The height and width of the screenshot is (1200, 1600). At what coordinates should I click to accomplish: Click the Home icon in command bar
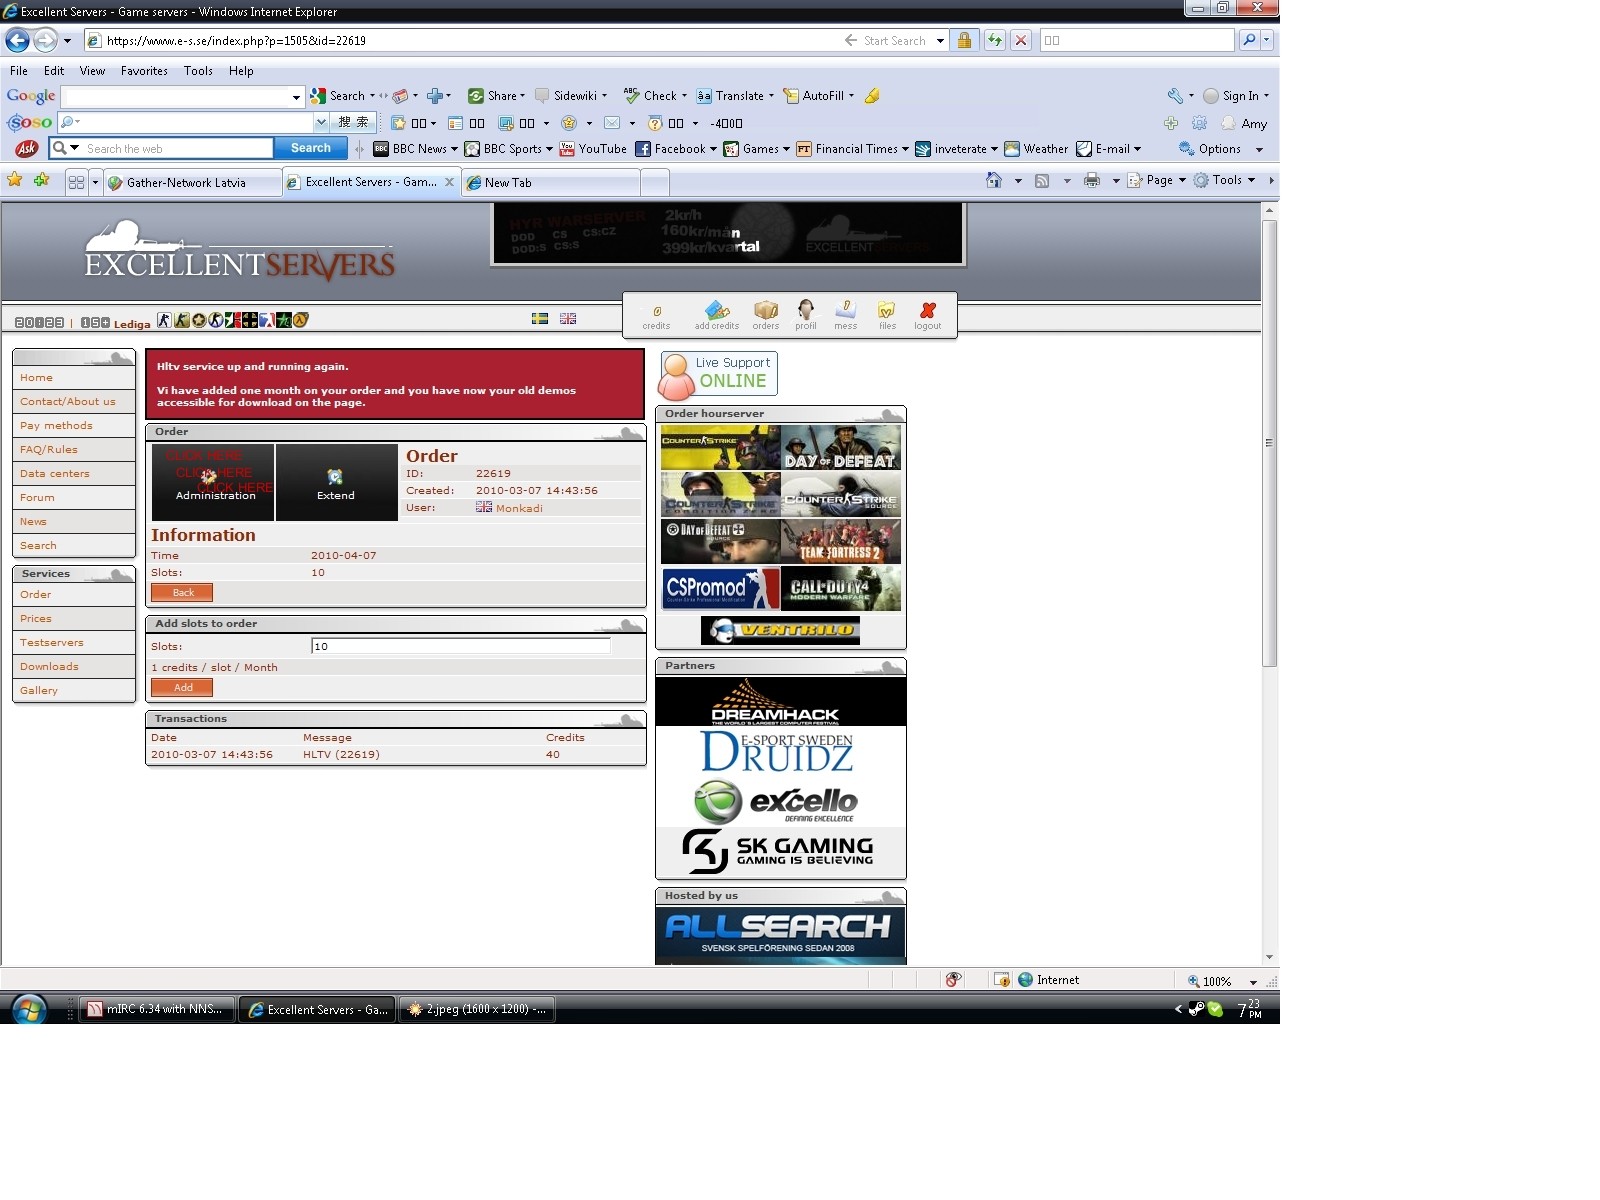point(994,180)
